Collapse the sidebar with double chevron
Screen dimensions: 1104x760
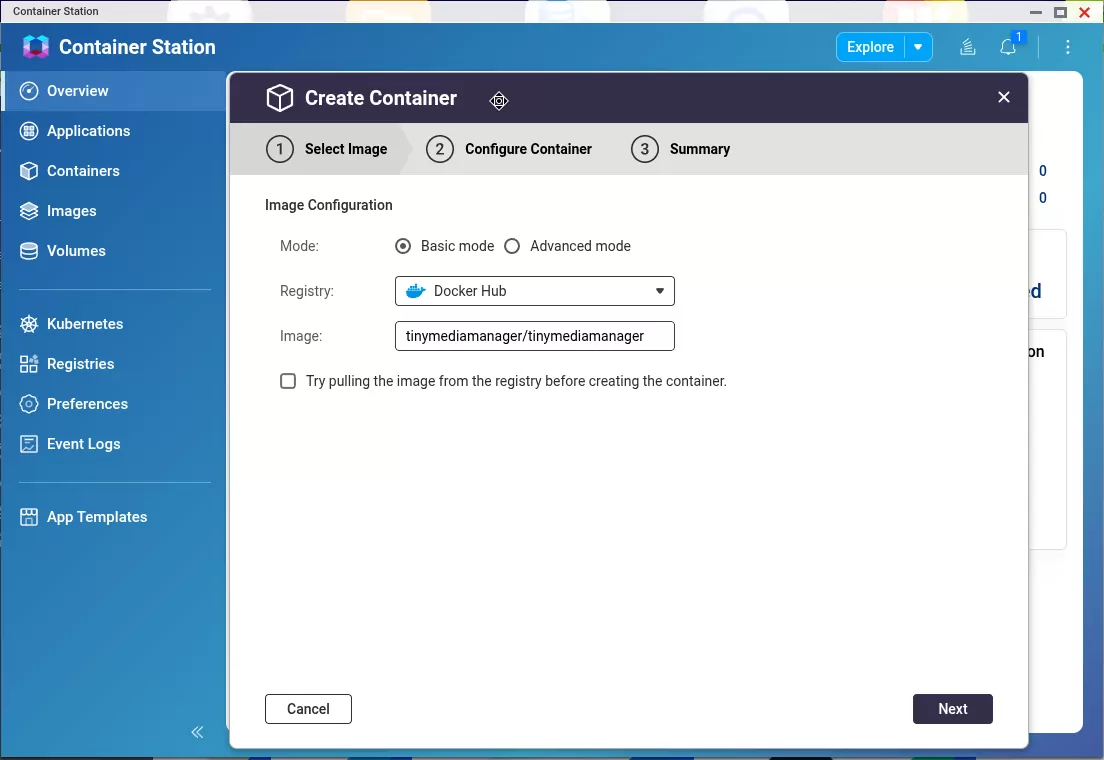point(197,732)
